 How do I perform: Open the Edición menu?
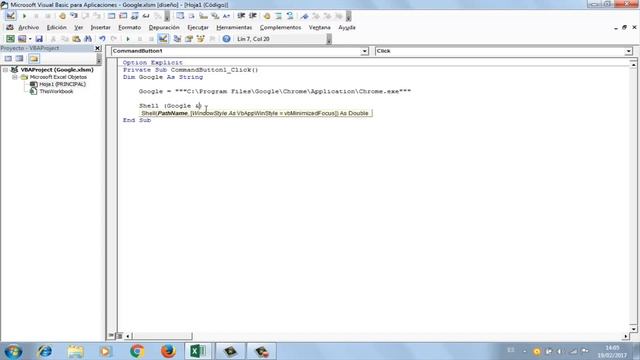tap(56, 27)
